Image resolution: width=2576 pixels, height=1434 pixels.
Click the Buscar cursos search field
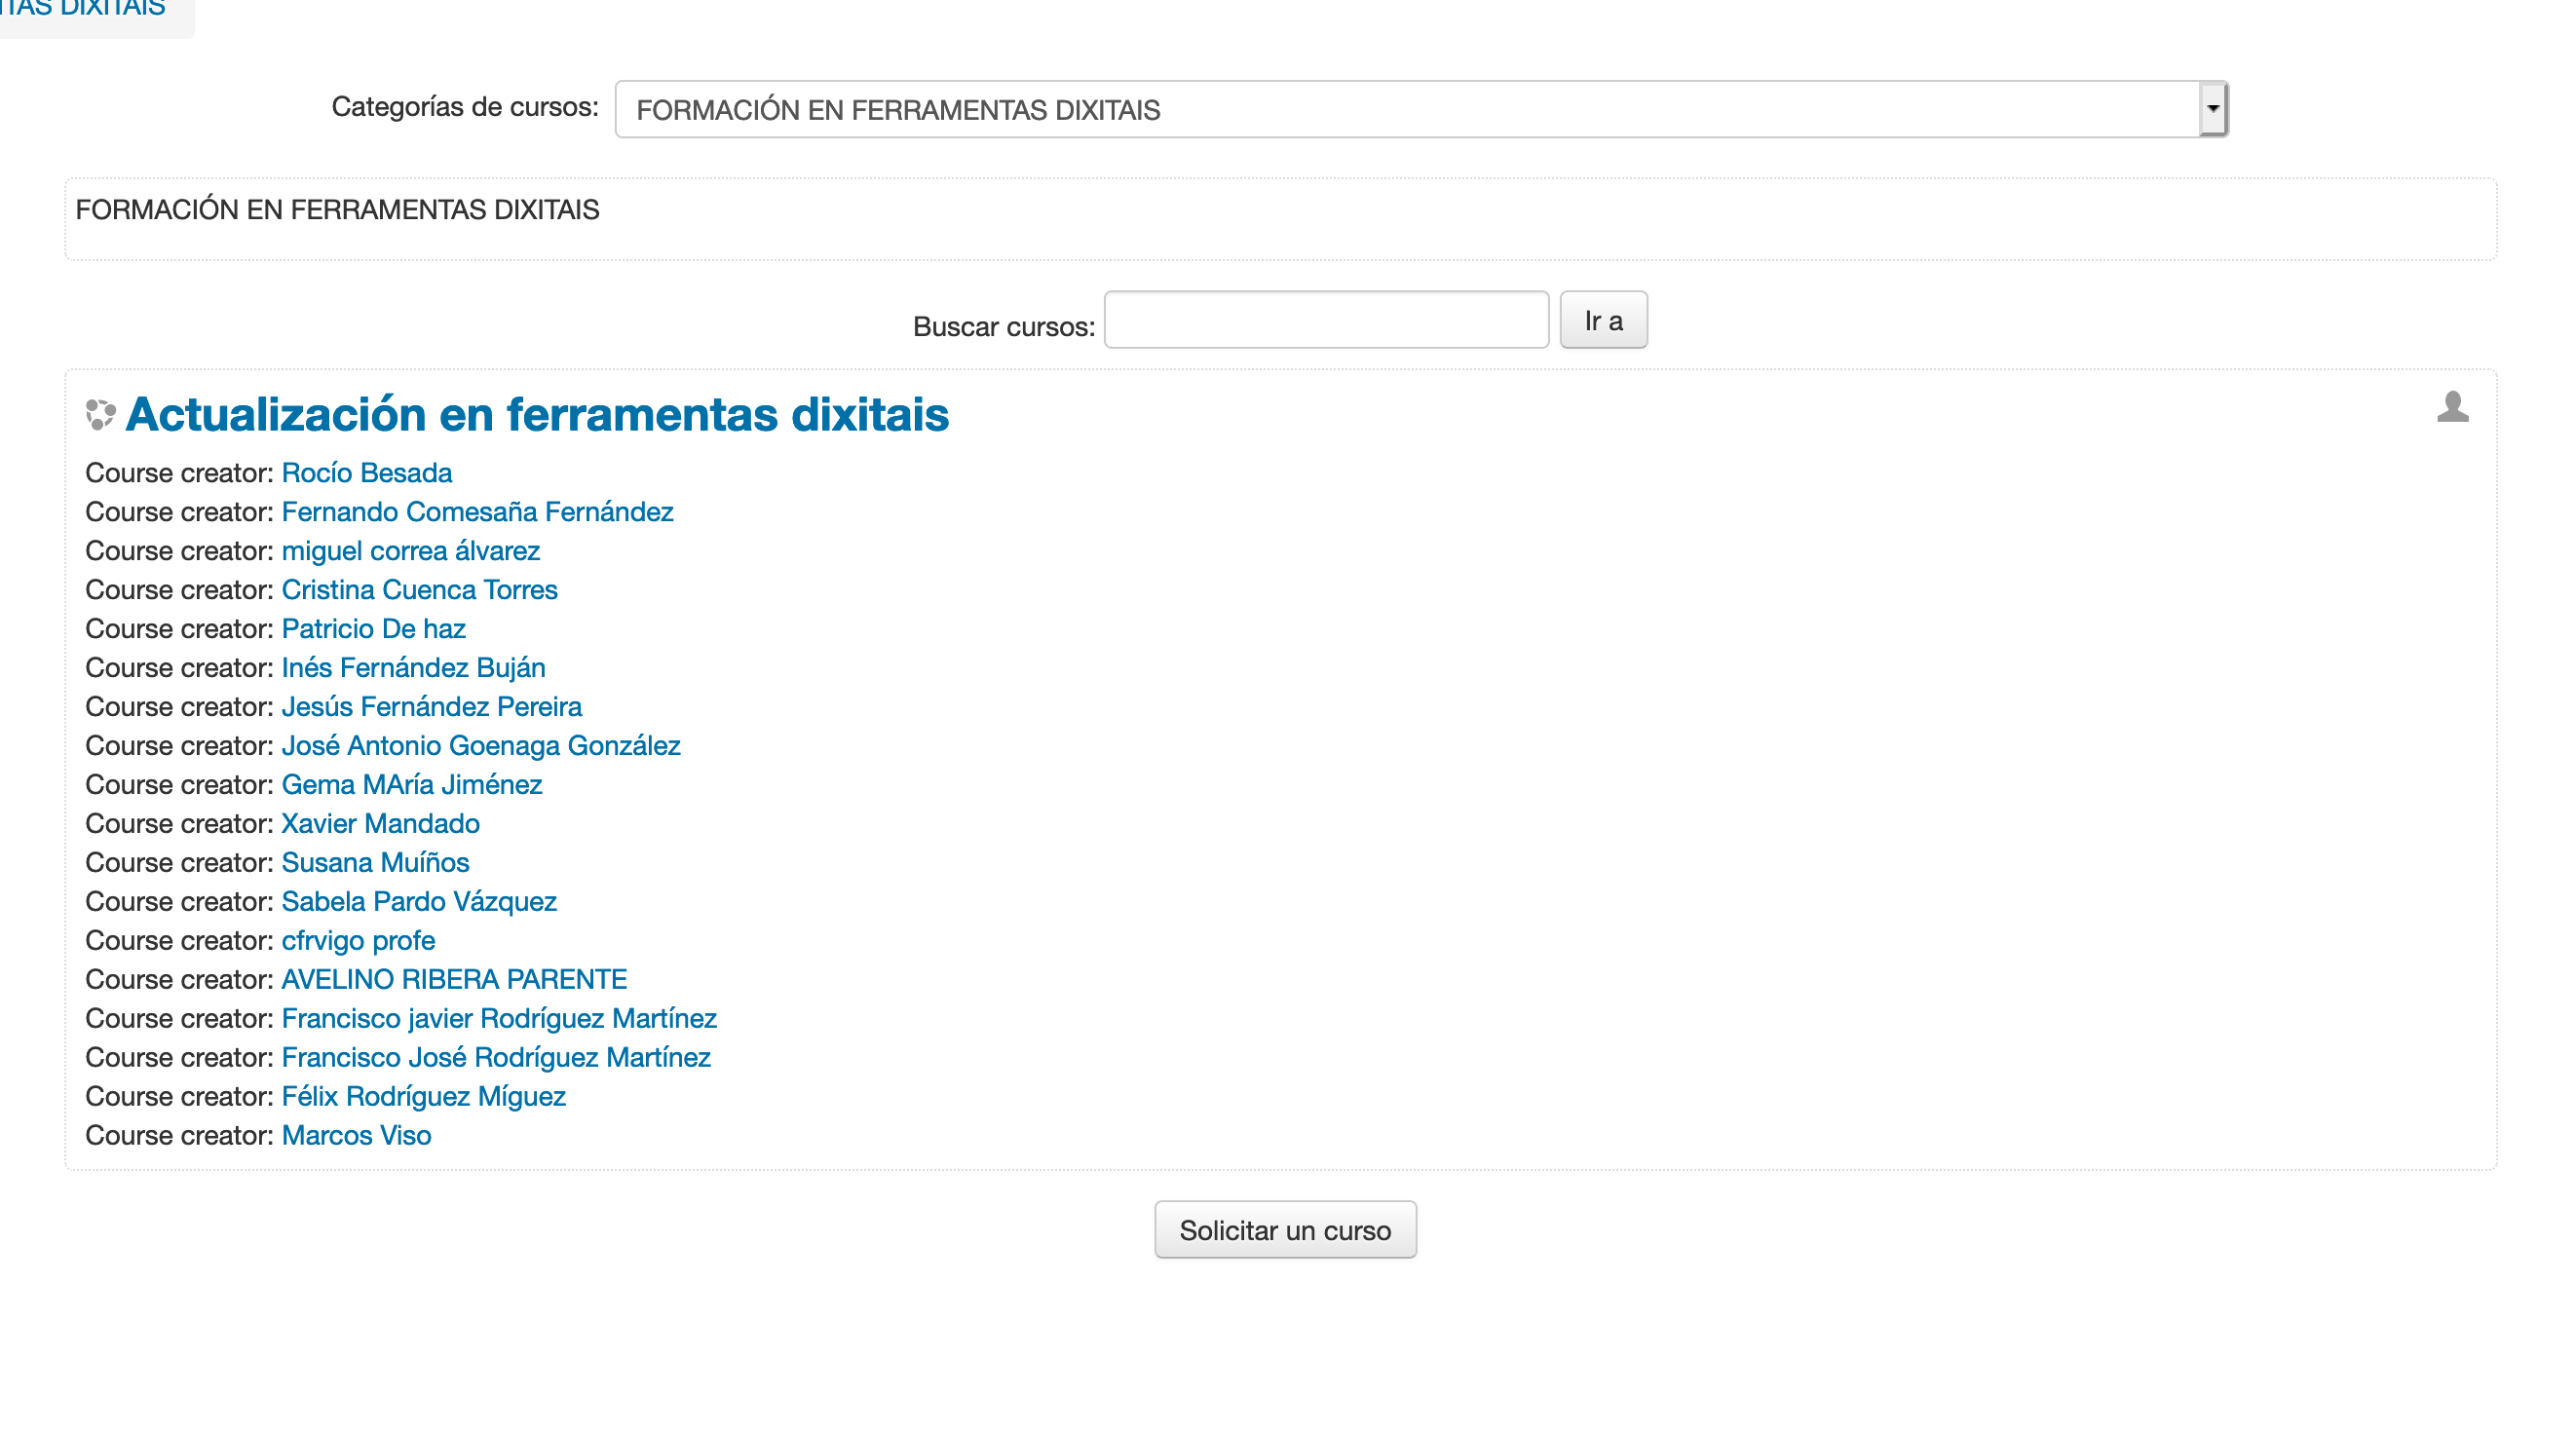1326,320
